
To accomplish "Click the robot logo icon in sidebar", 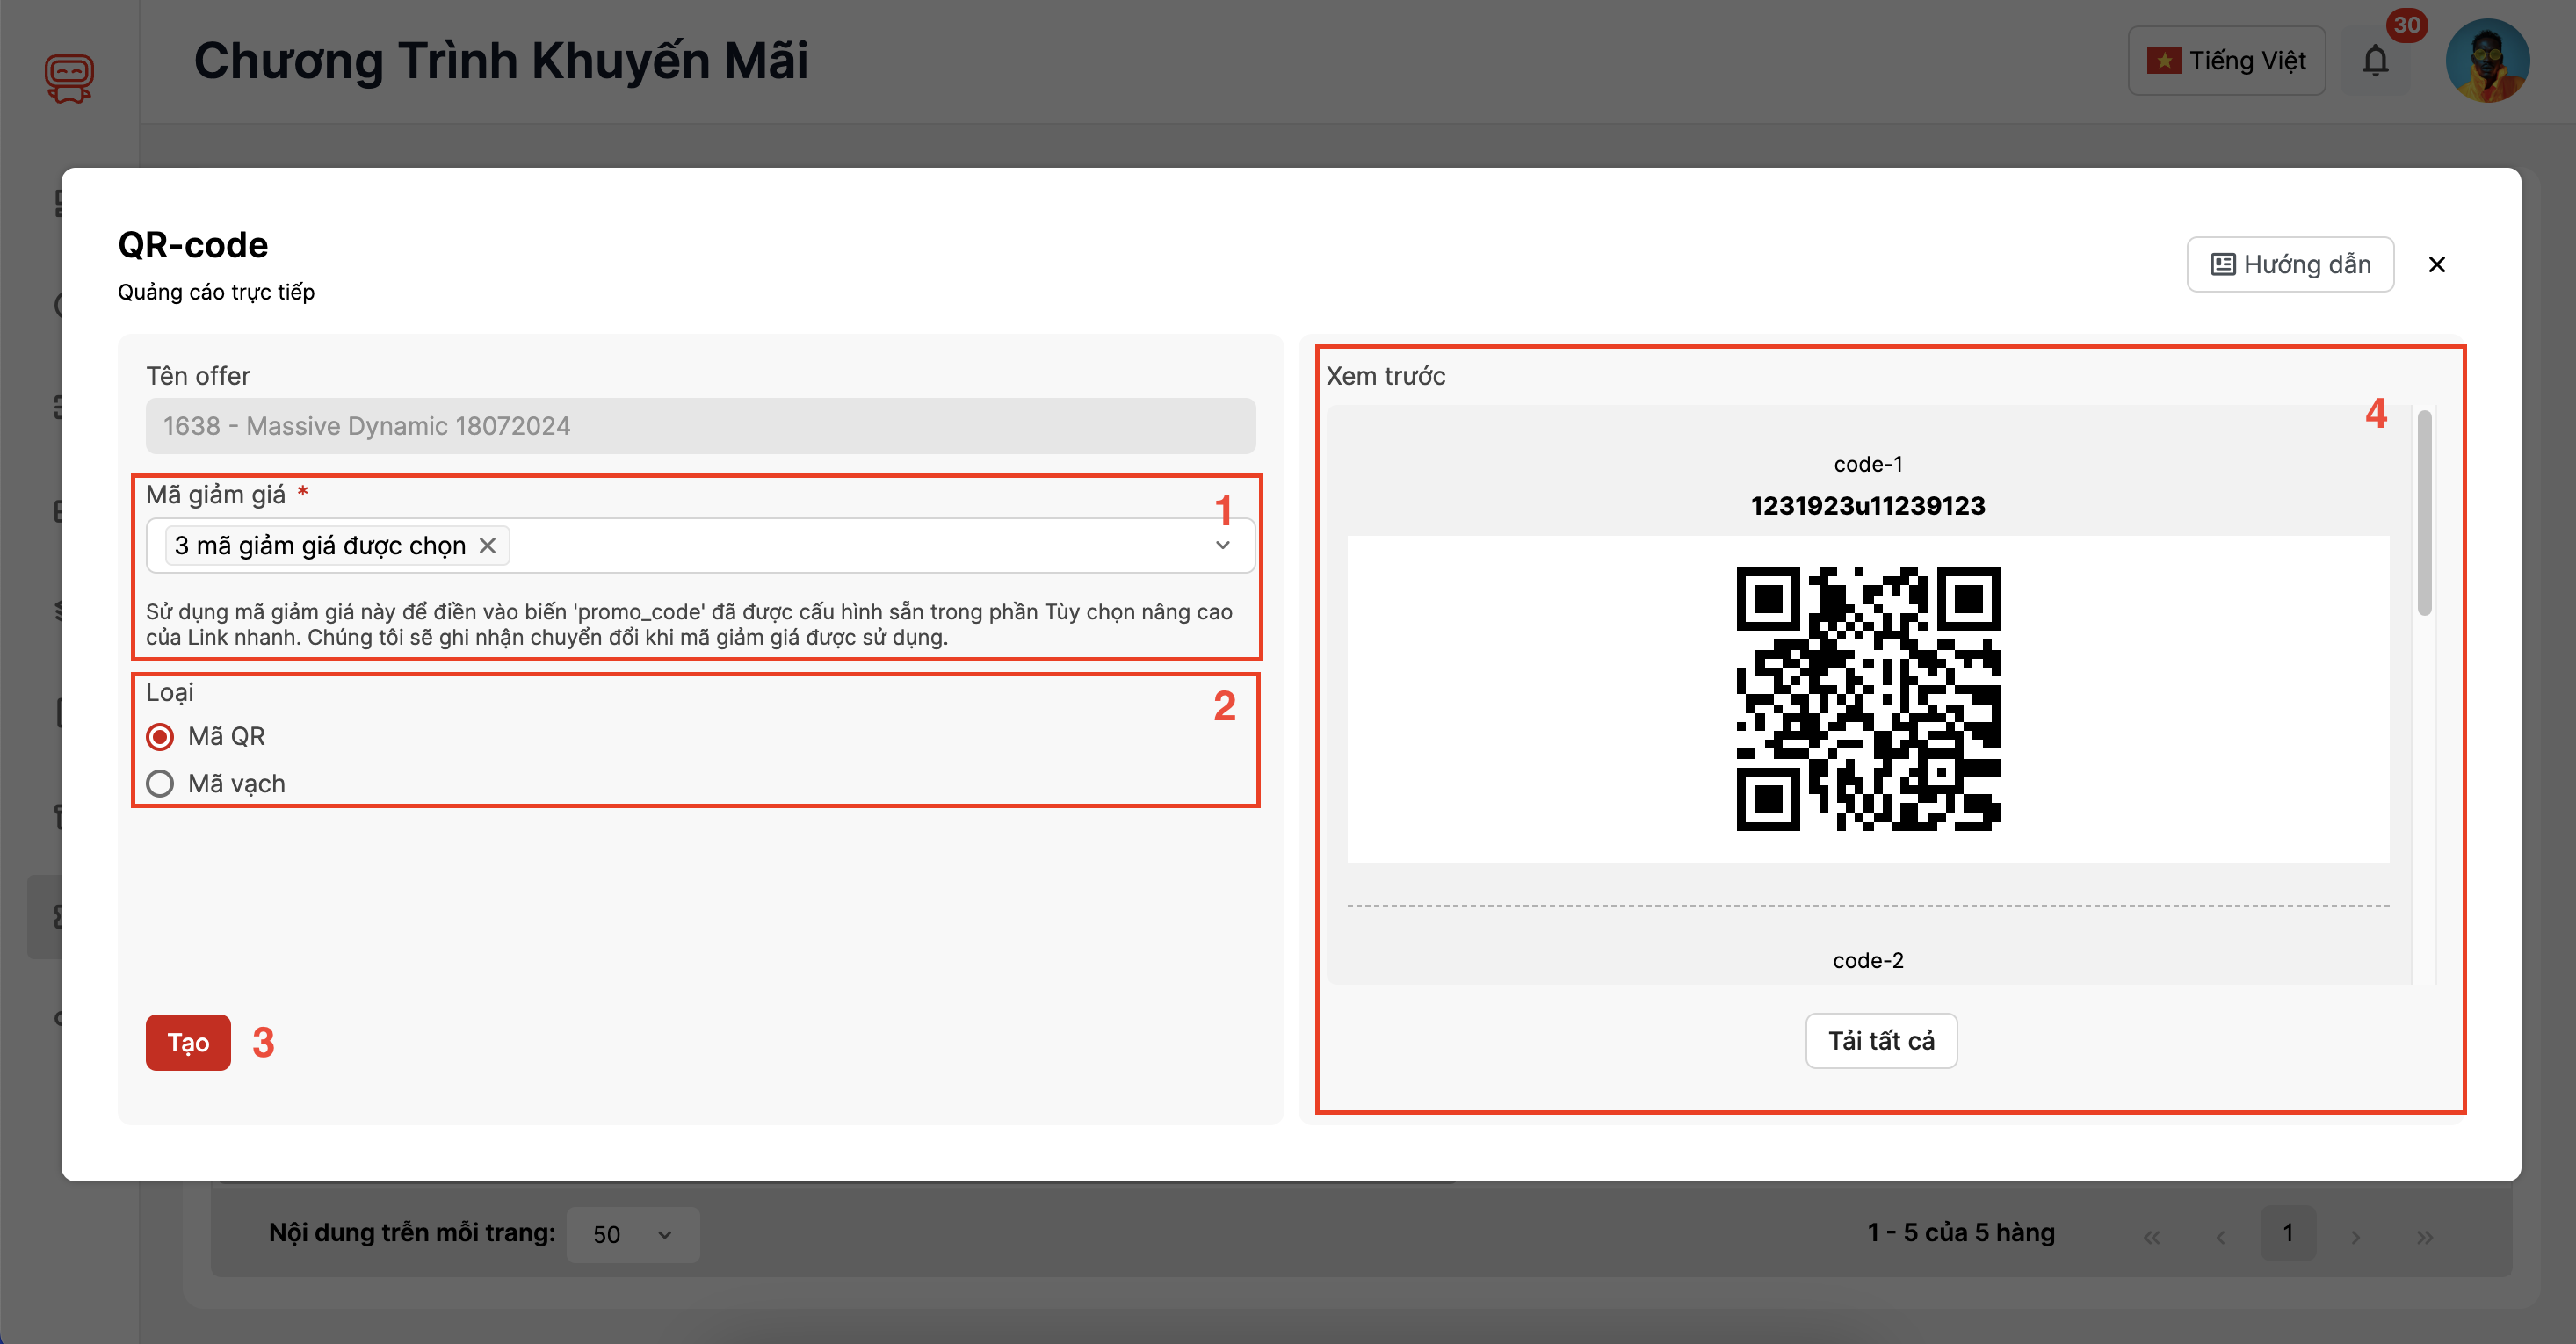I will (69, 78).
